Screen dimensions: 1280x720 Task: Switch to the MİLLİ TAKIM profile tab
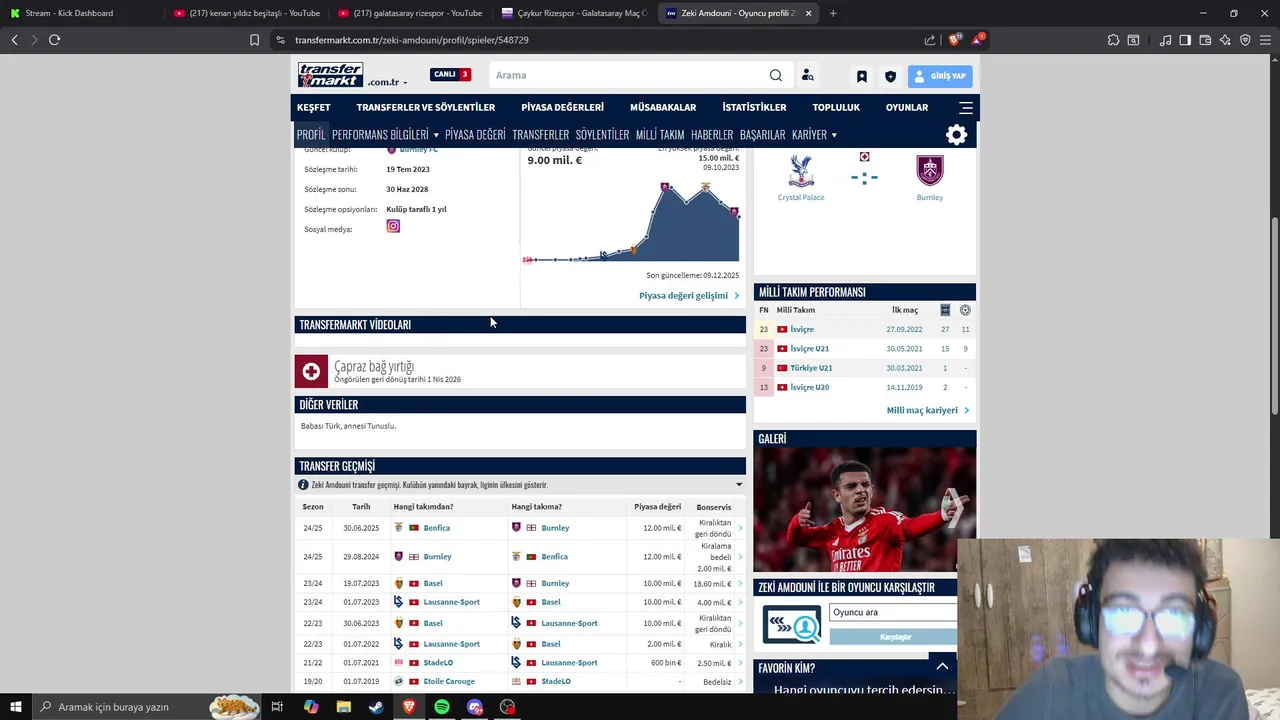[x=660, y=135]
